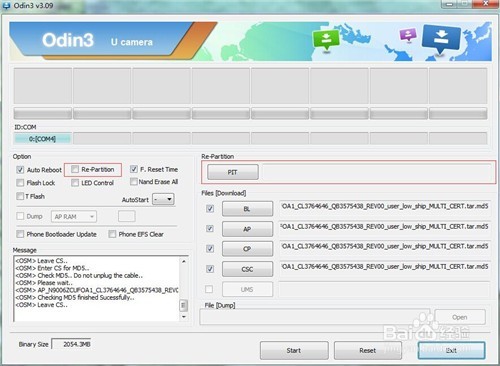
Task: Toggle the LED Control checkbox
Action: (x=75, y=183)
